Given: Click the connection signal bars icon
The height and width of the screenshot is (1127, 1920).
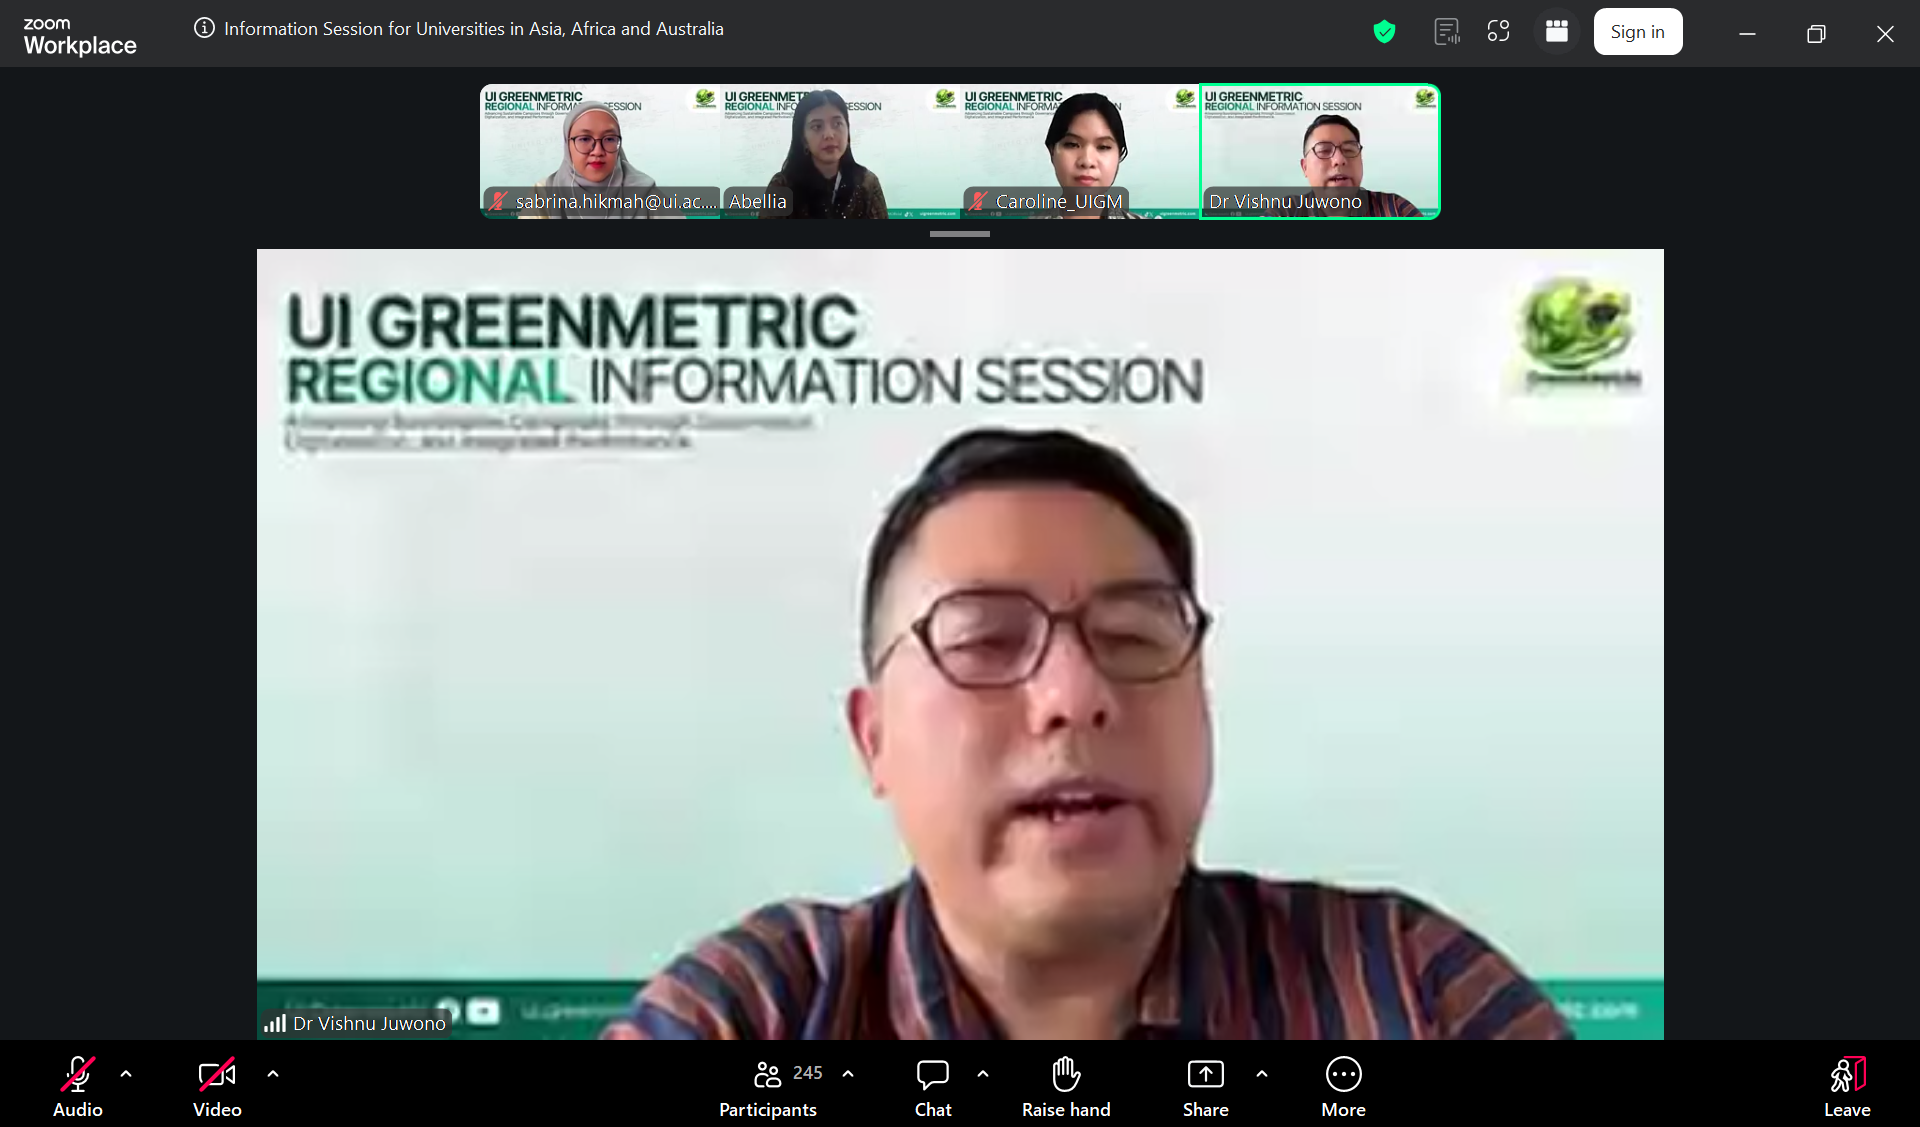Looking at the screenshot, I should click(x=275, y=1023).
